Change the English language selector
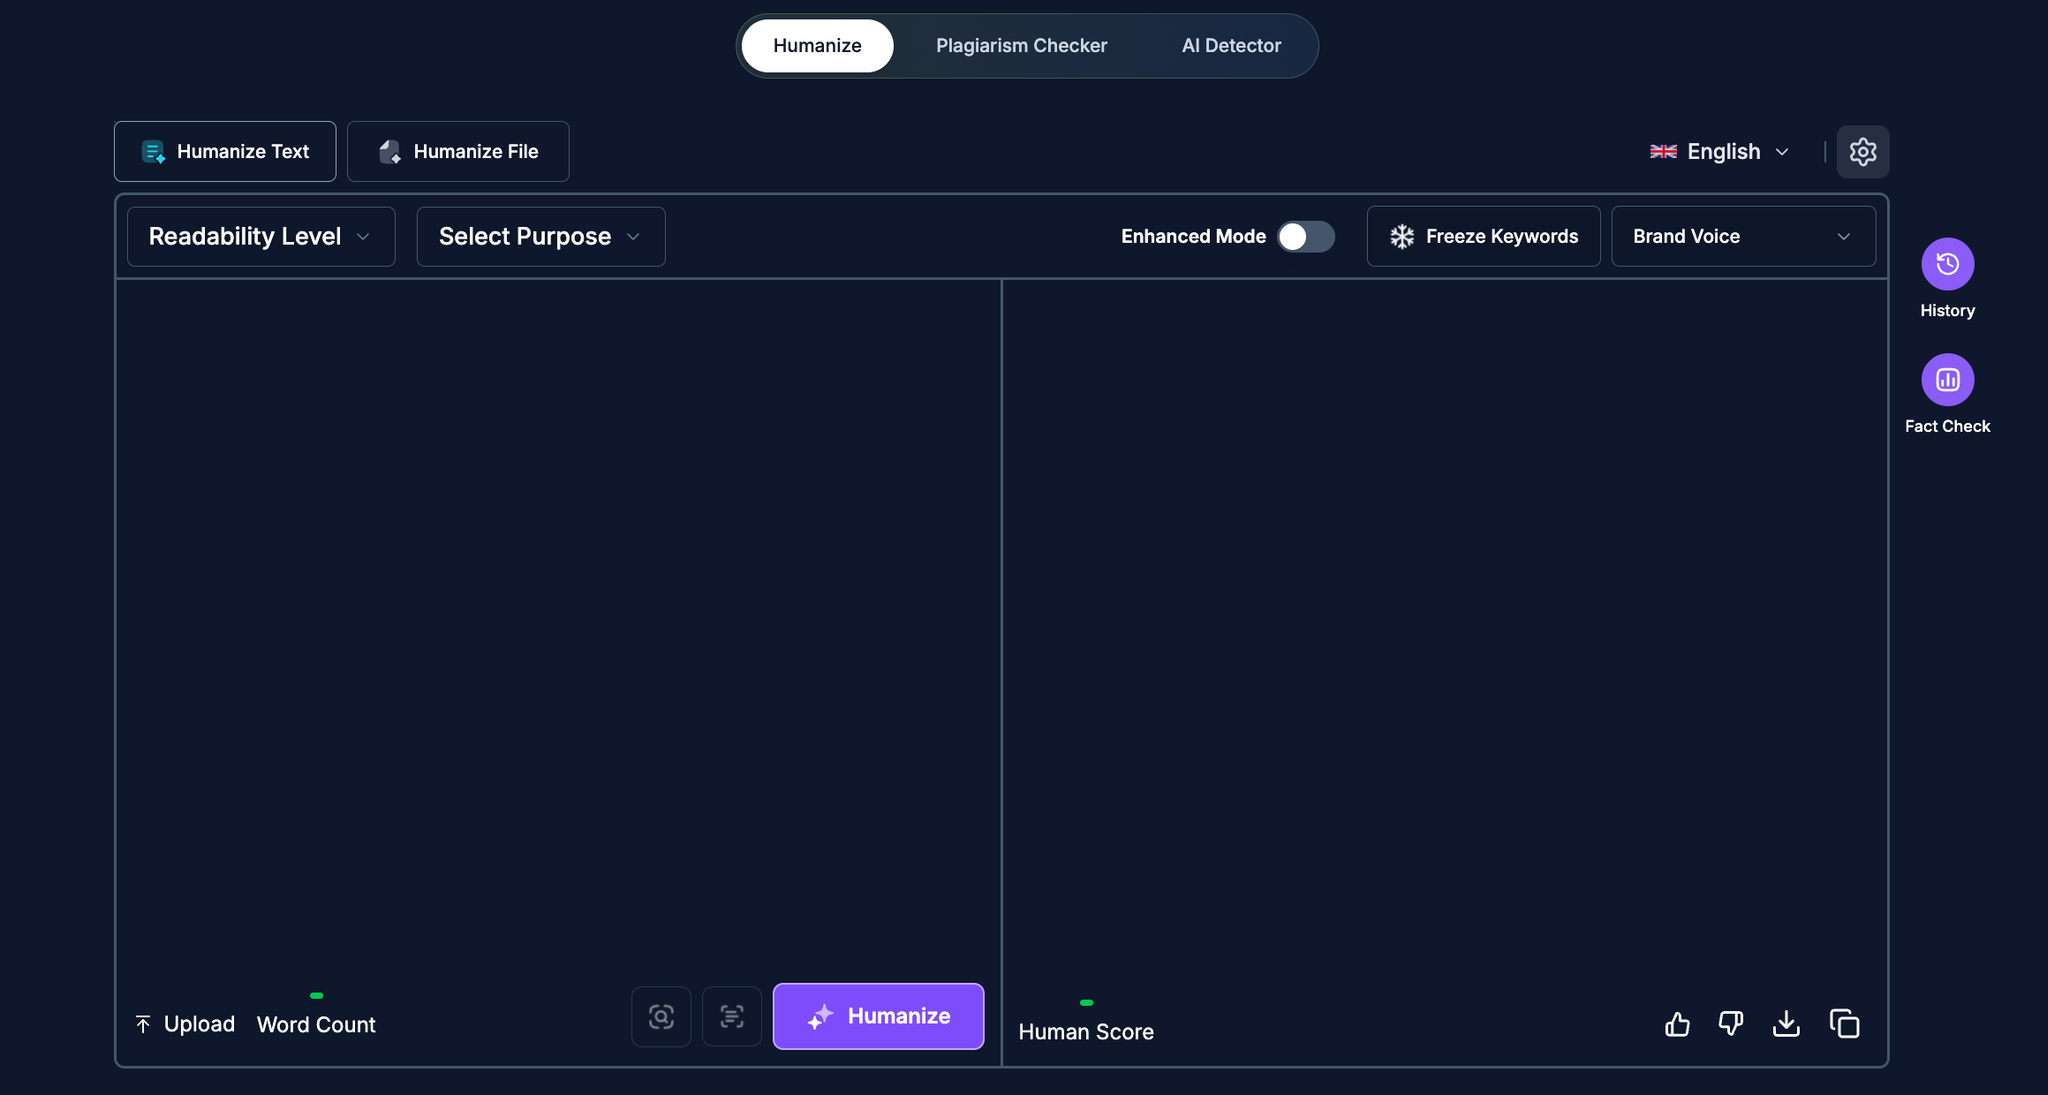The height and width of the screenshot is (1095, 2048). tap(1719, 152)
